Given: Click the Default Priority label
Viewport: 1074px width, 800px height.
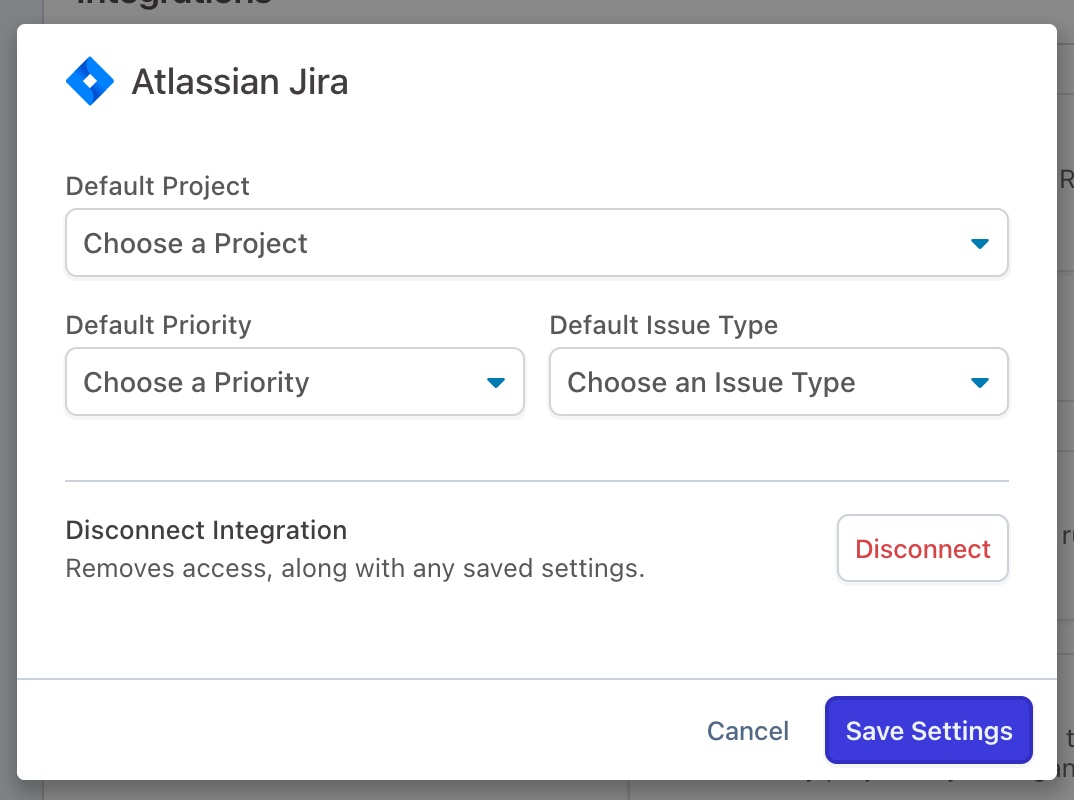Looking at the screenshot, I should (158, 325).
